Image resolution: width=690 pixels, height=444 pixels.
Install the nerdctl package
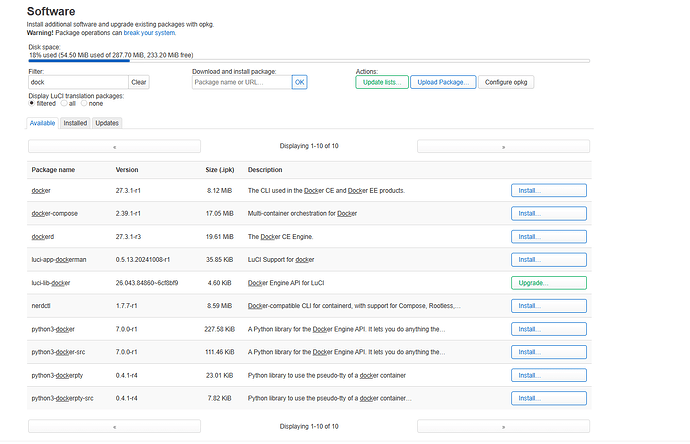pyautogui.click(x=548, y=306)
